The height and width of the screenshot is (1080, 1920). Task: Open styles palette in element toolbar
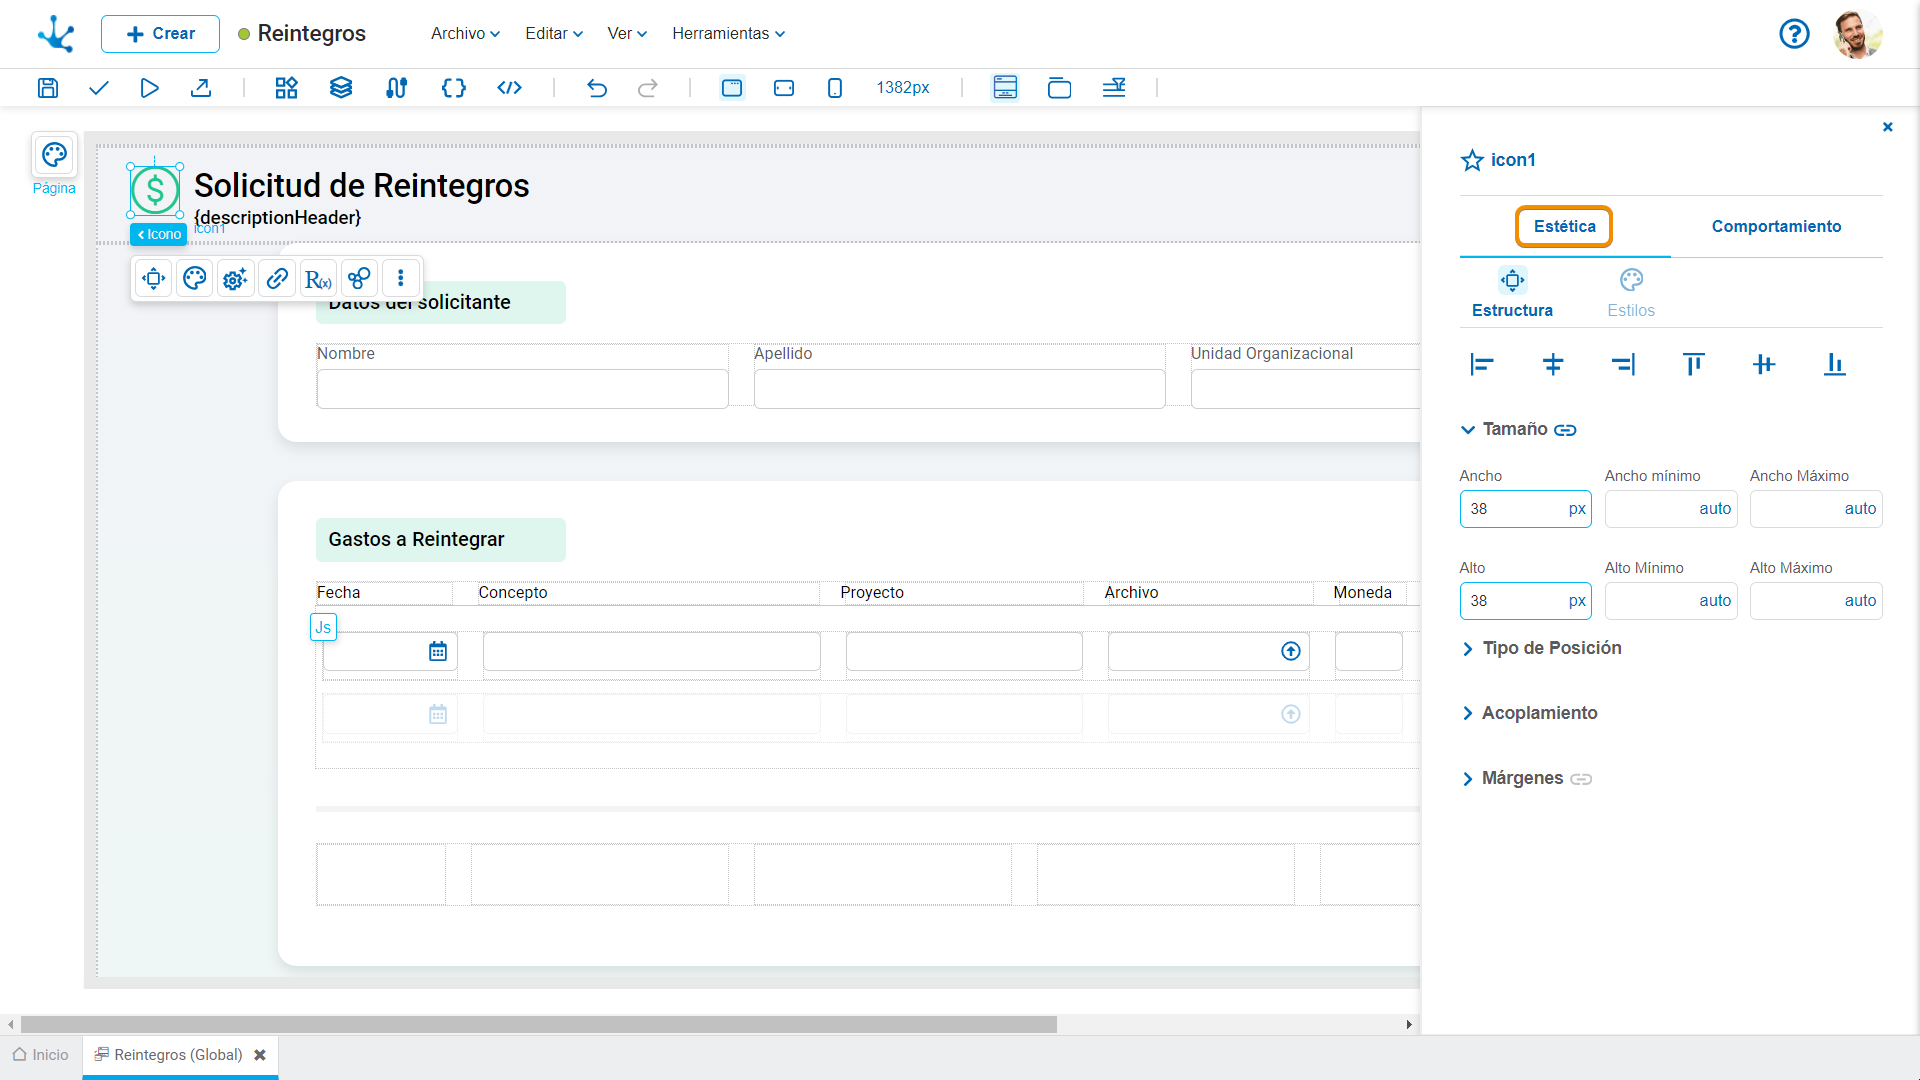click(x=195, y=278)
